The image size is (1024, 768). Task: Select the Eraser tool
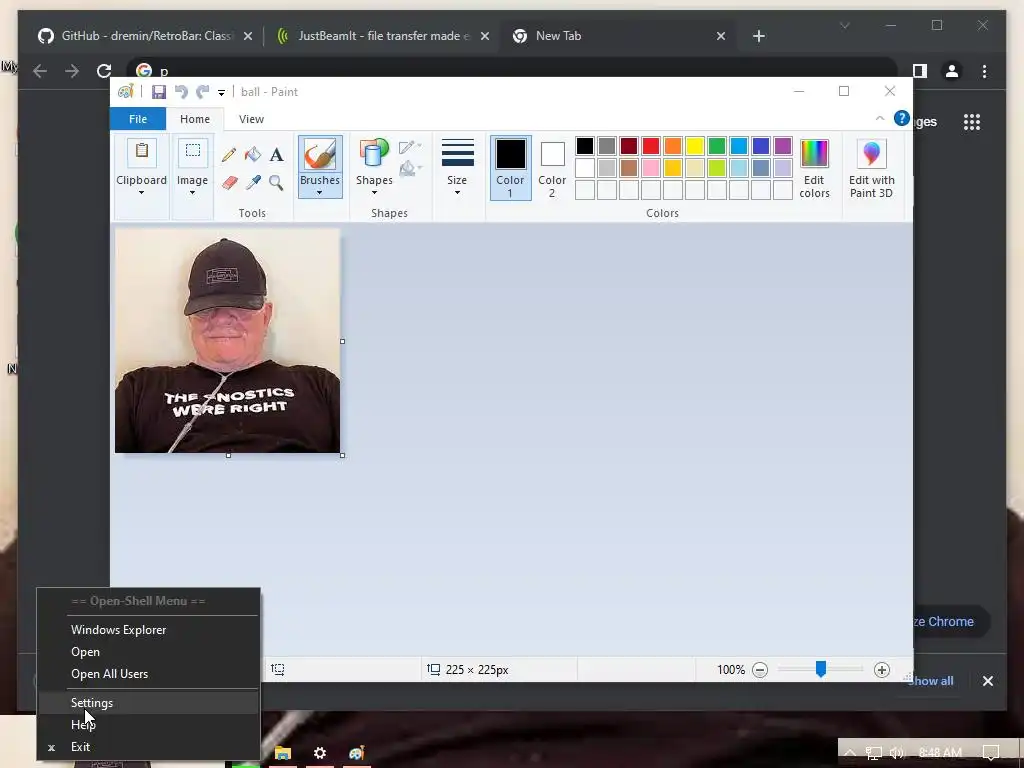coord(229,182)
